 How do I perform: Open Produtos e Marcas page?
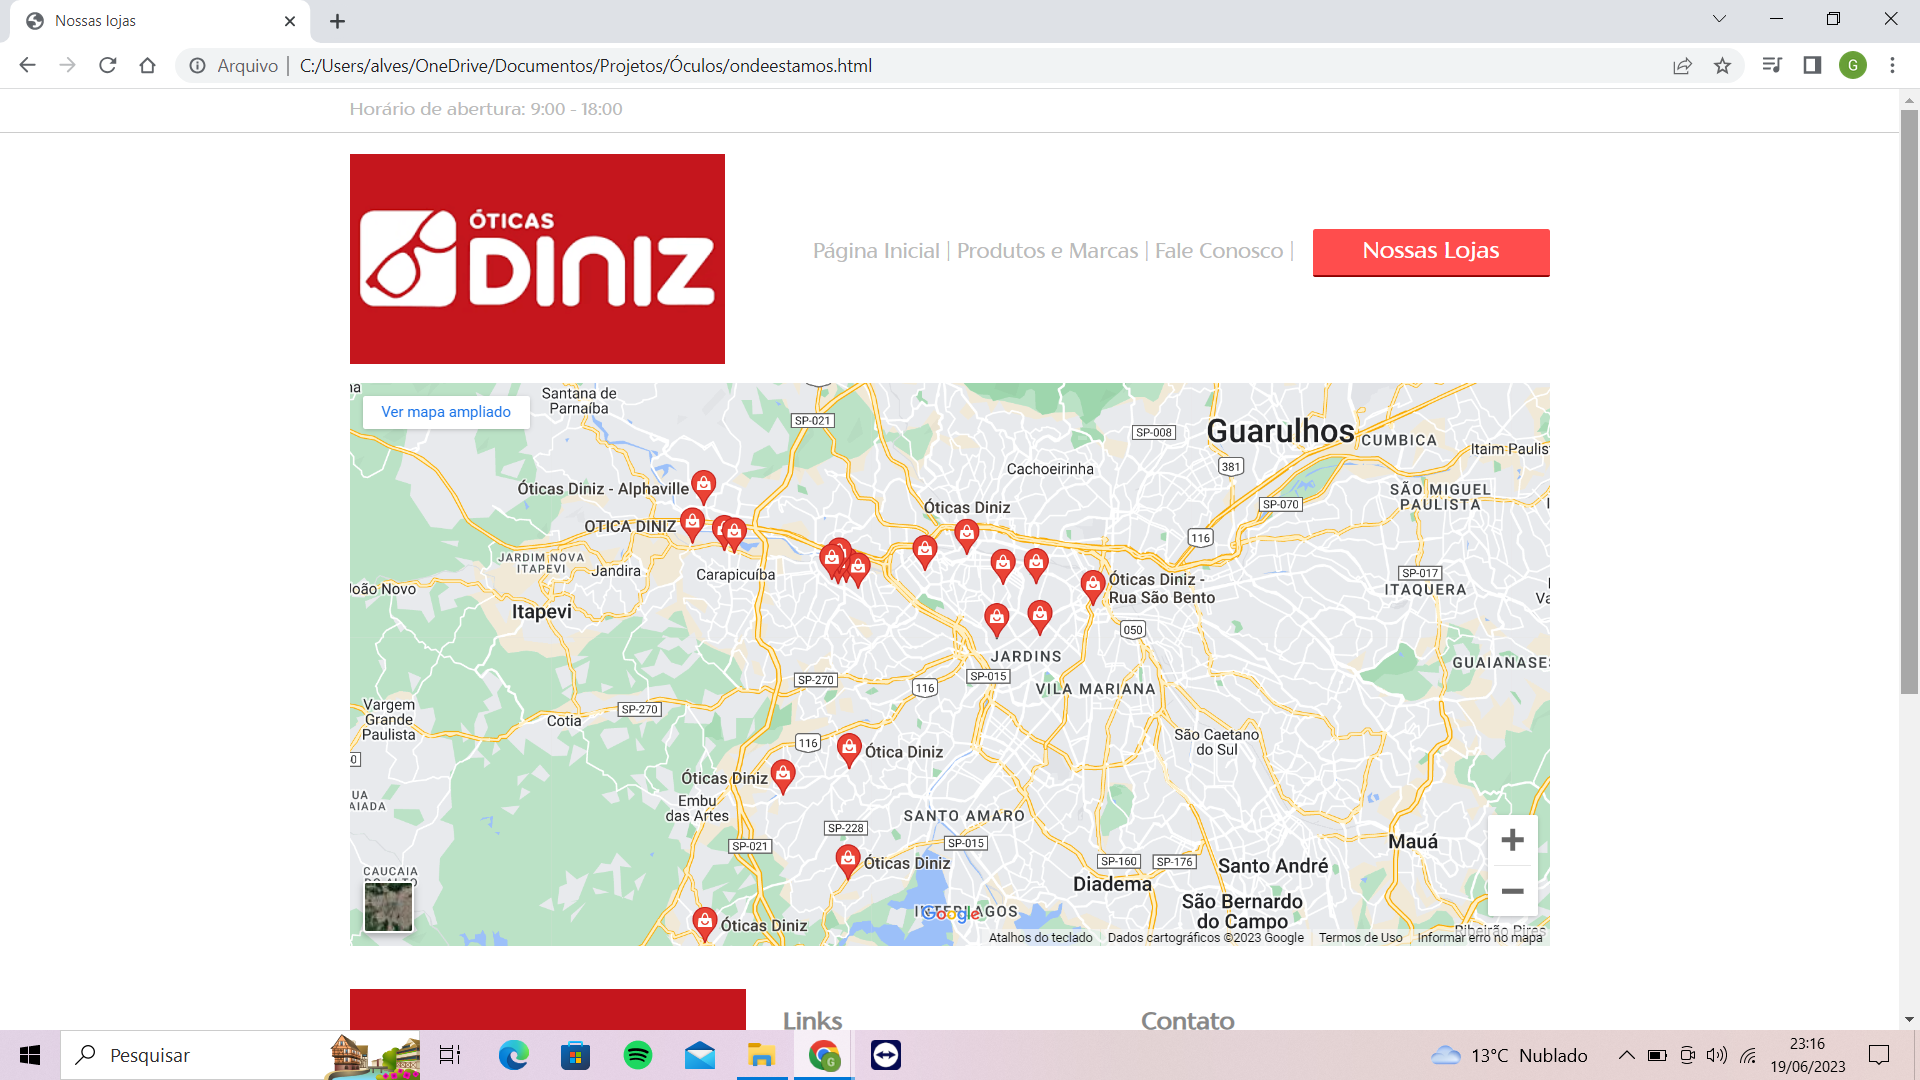coord(1047,251)
